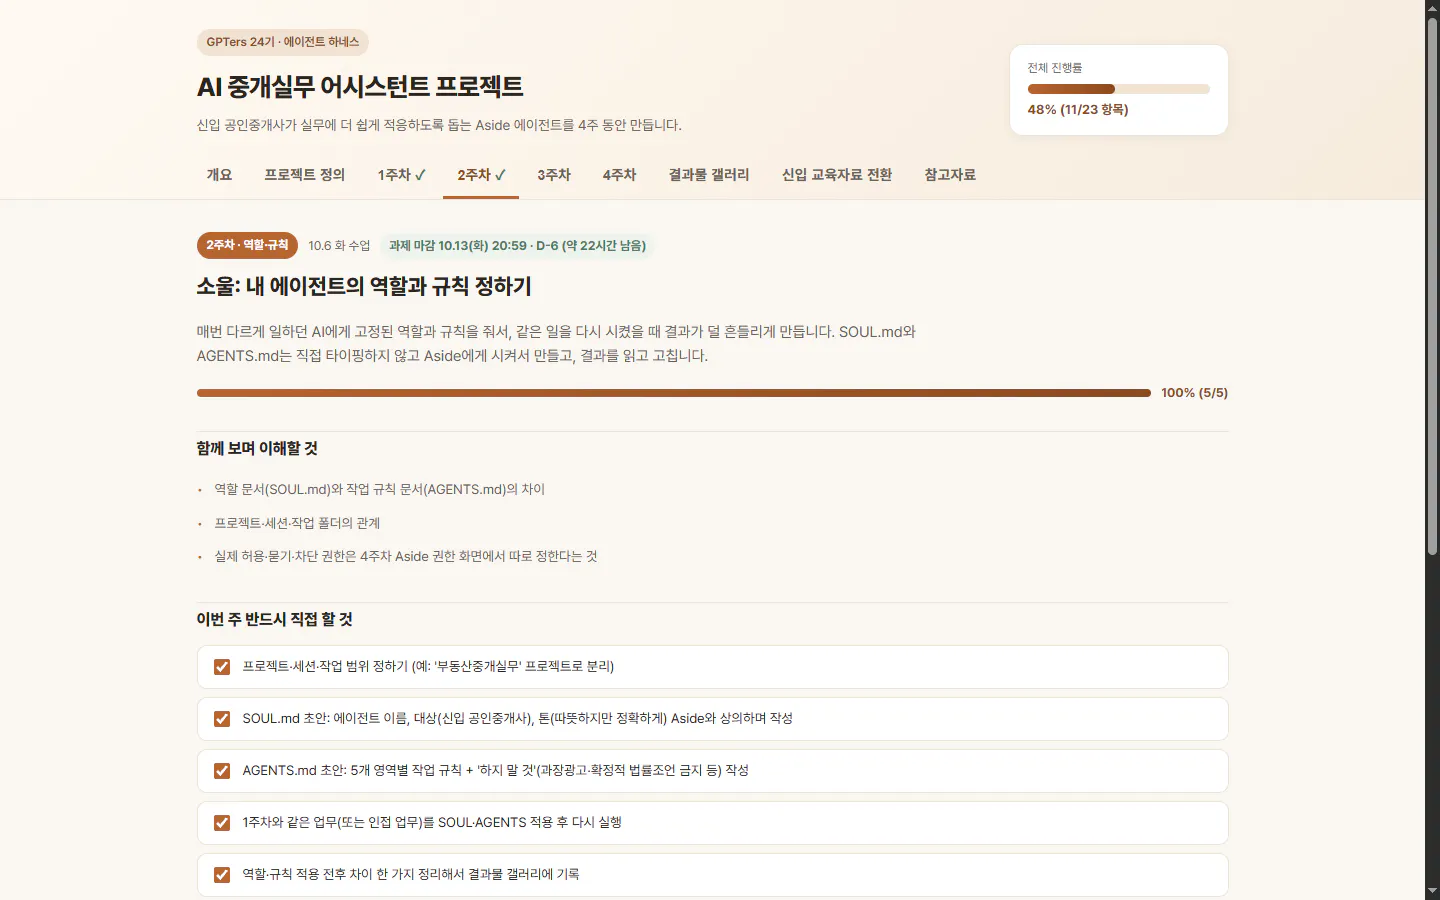
Task: Click the 전체 진행률 progress bar
Action: point(1118,89)
